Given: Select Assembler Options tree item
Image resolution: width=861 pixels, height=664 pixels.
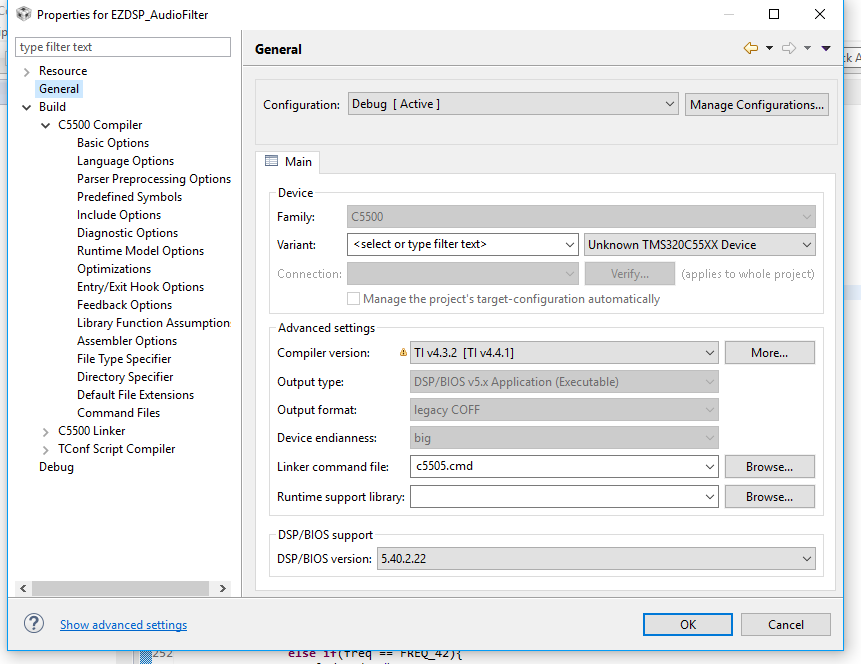Looking at the screenshot, I should click(127, 341).
